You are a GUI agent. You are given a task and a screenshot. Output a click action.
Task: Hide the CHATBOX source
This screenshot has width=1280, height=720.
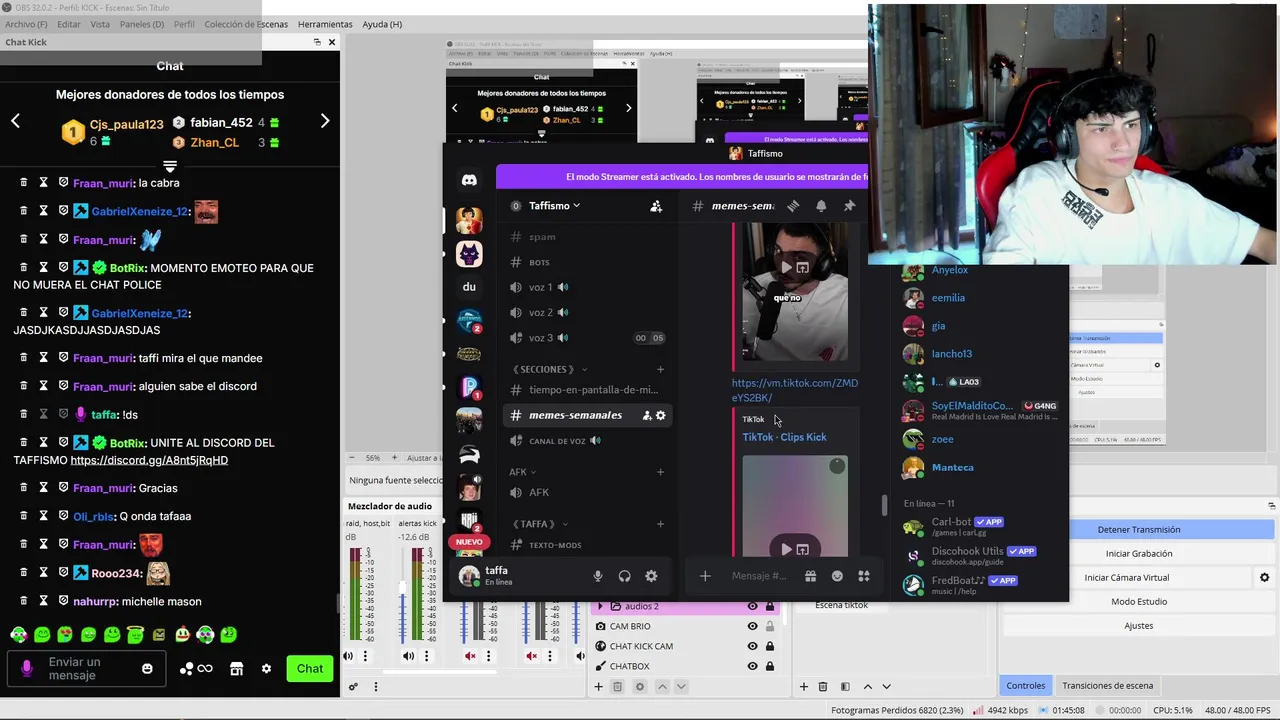(x=752, y=666)
